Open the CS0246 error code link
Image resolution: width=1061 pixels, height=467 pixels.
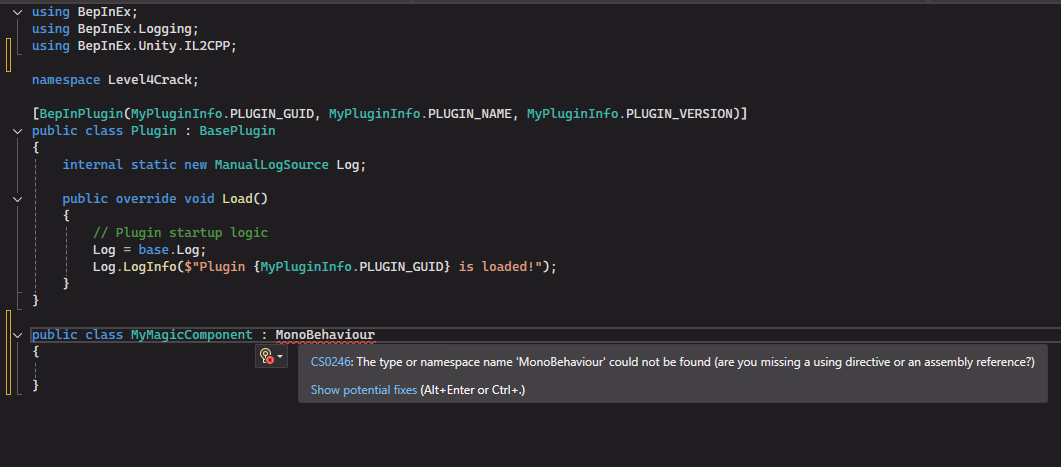click(330, 362)
